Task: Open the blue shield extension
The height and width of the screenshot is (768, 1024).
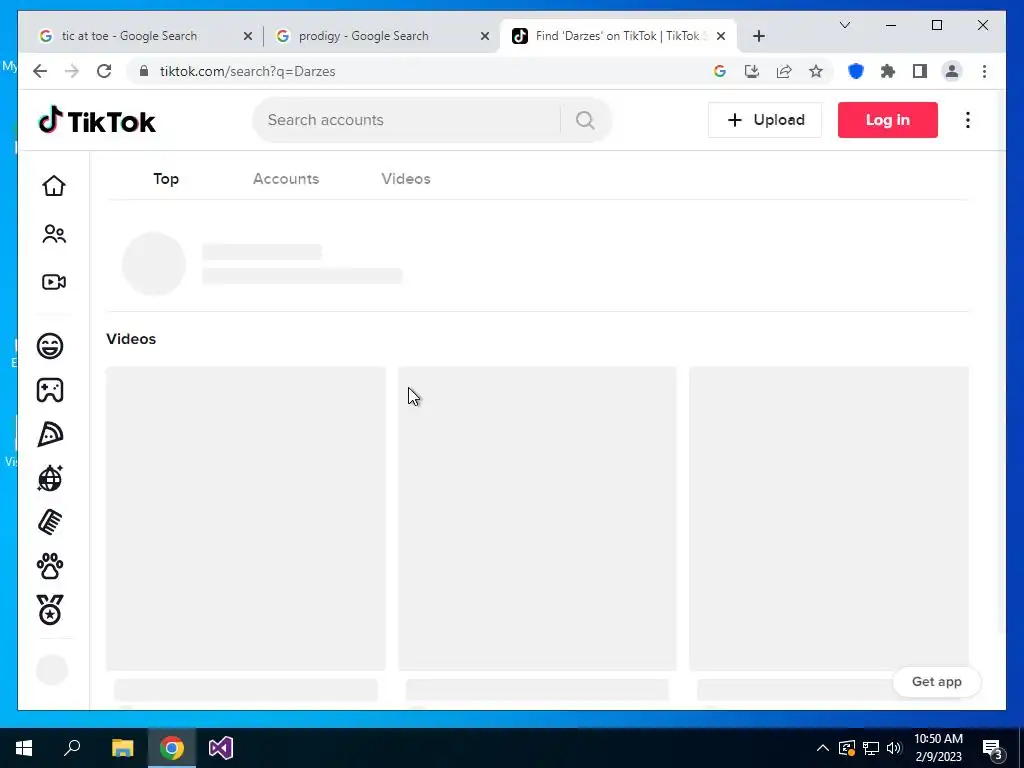Action: pos(856,71)
